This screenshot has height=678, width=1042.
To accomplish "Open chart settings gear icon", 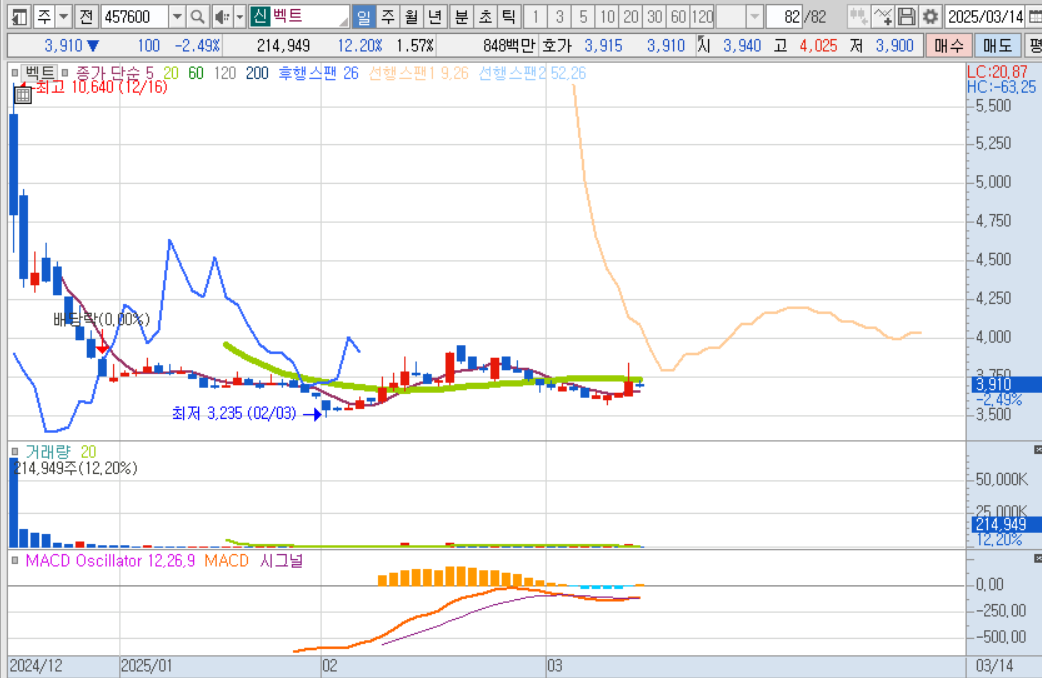I will pos(930,16).
